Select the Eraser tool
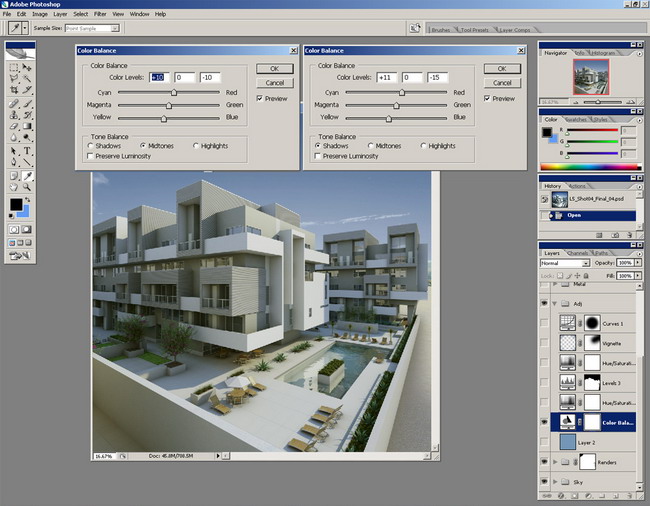 point(14,126)
